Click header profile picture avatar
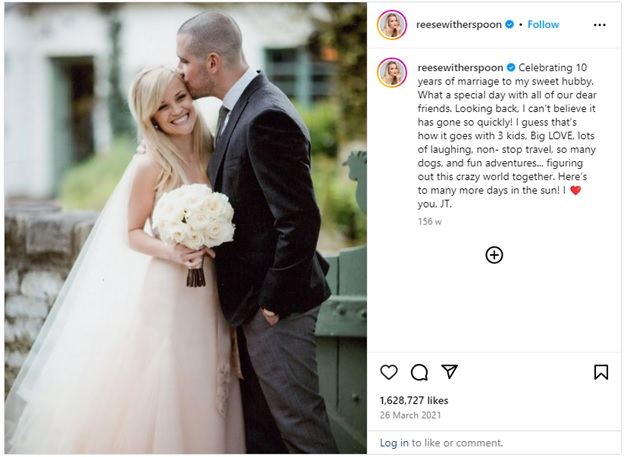This screenshot has height=457, width=624. [x=392, y=25]
